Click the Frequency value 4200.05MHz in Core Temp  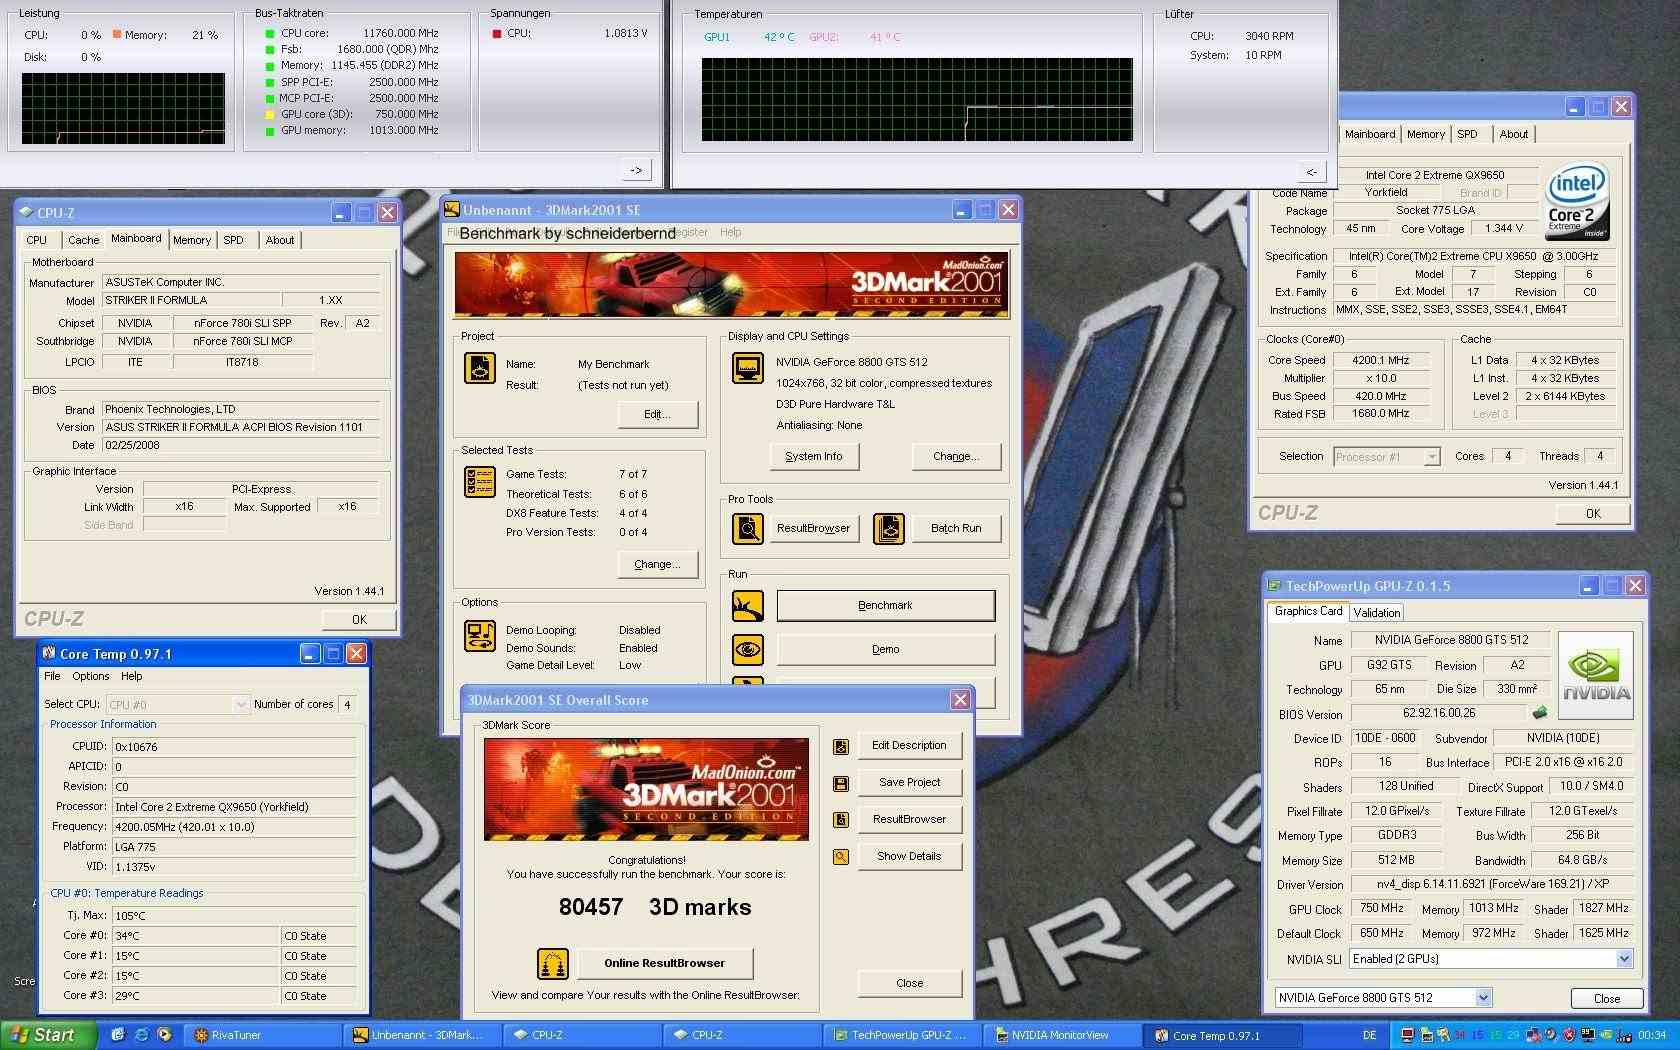click(234, 827)
